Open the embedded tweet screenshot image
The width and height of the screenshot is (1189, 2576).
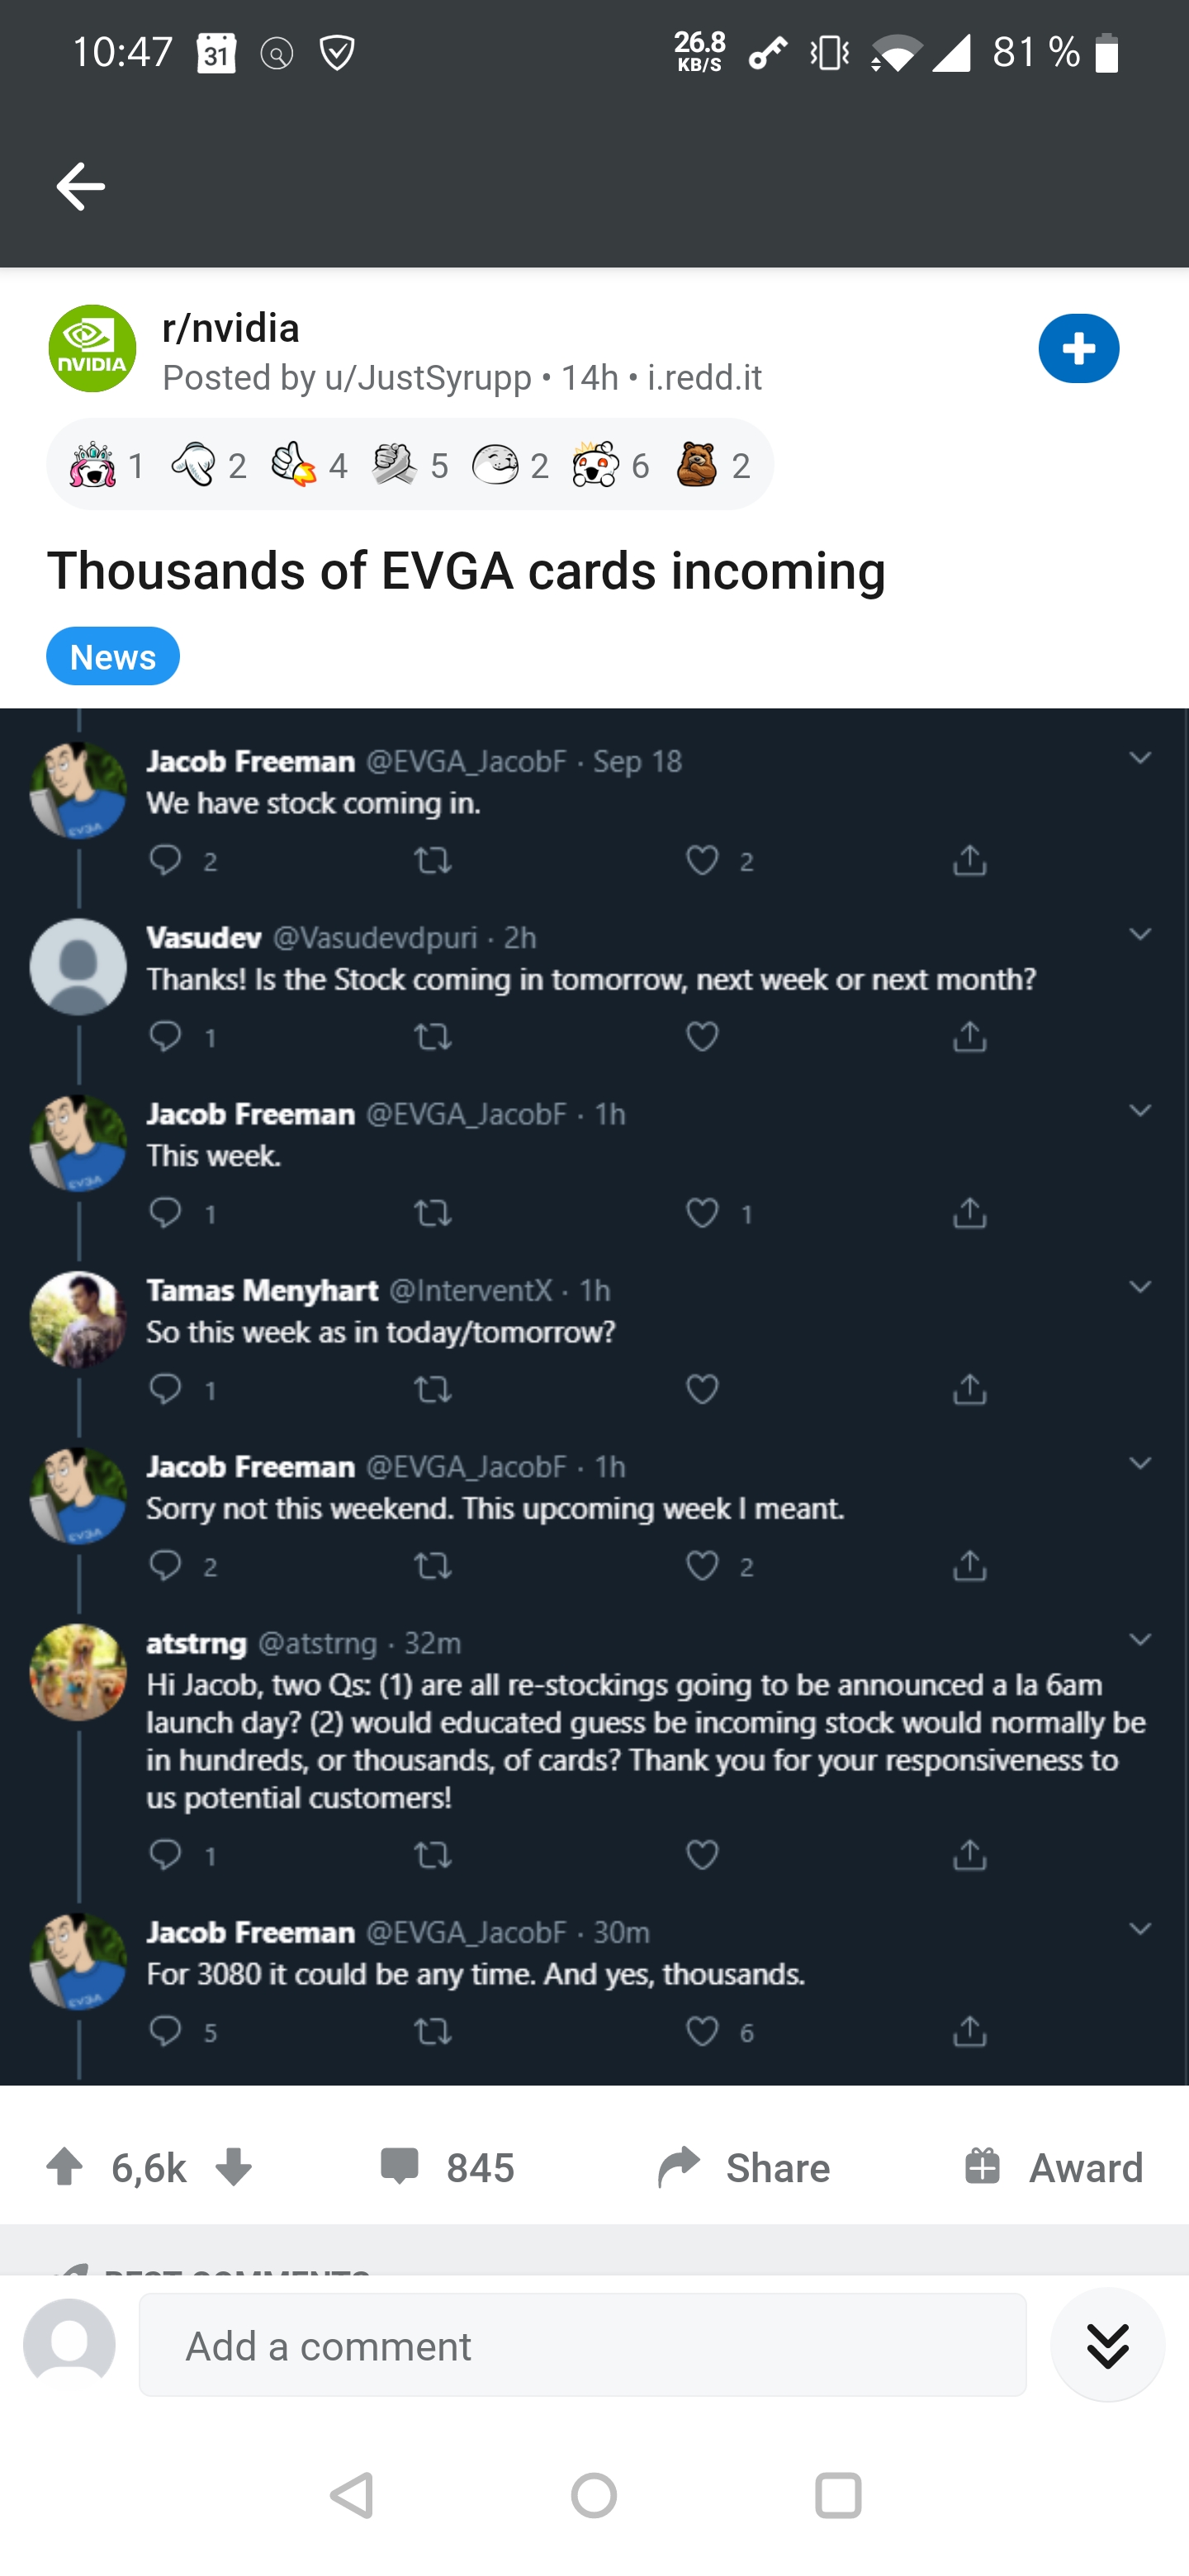click(x=594, y=1396)
